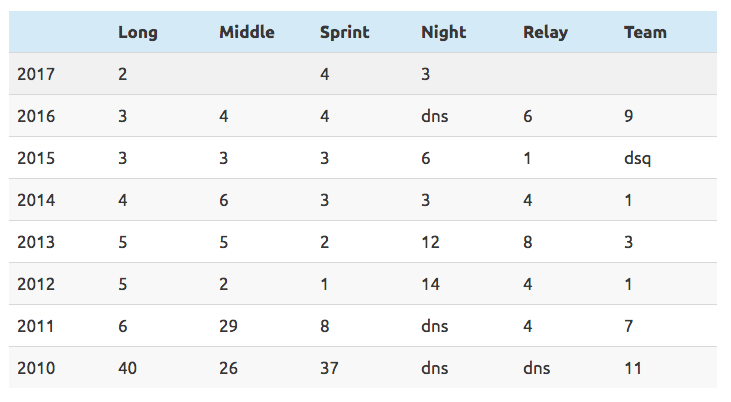The width and height of the screenshot is (731, 402).
Task: Click the Relay column header
Action: point(545,32)
